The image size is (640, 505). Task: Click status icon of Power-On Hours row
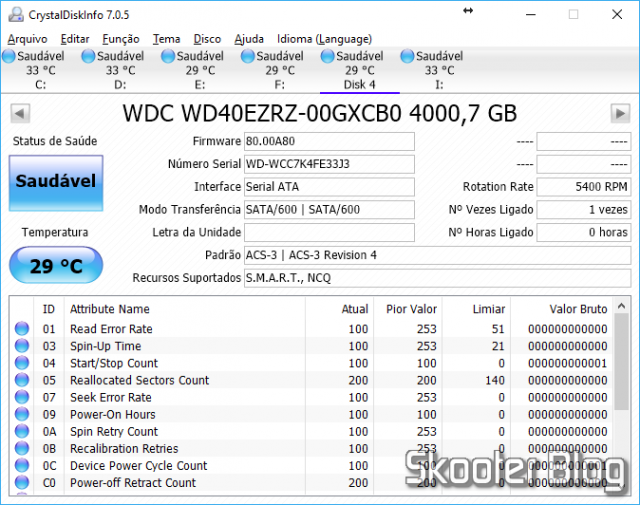pos(22,414)
